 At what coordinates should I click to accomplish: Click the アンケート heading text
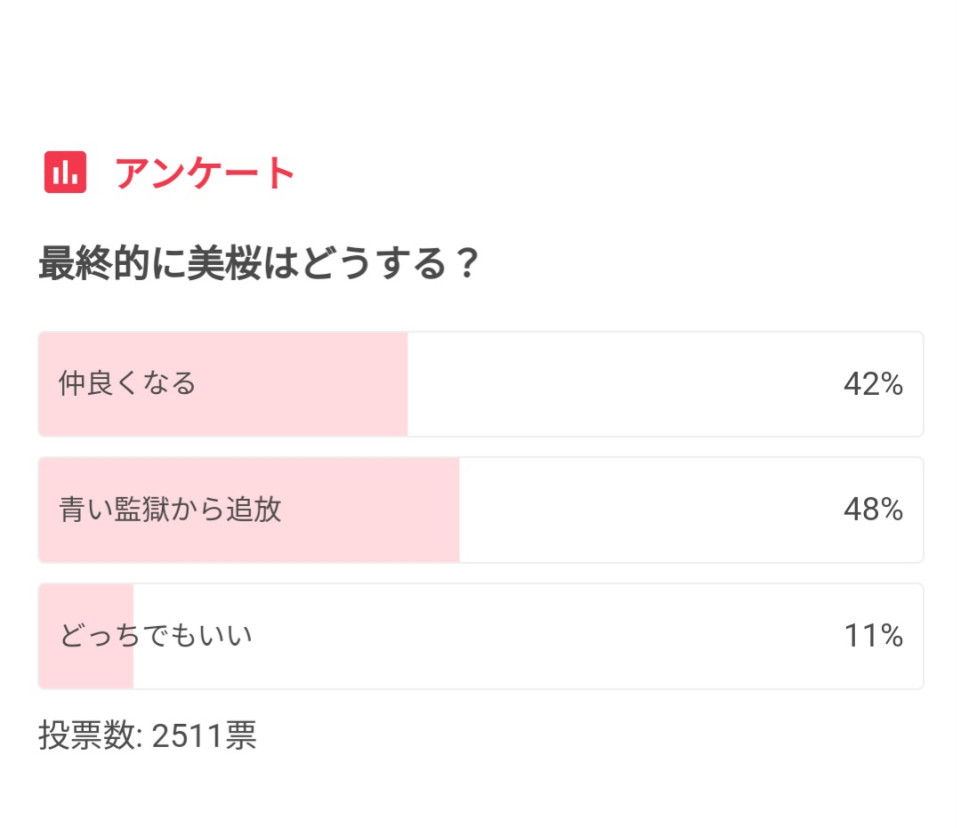(204, 173)
